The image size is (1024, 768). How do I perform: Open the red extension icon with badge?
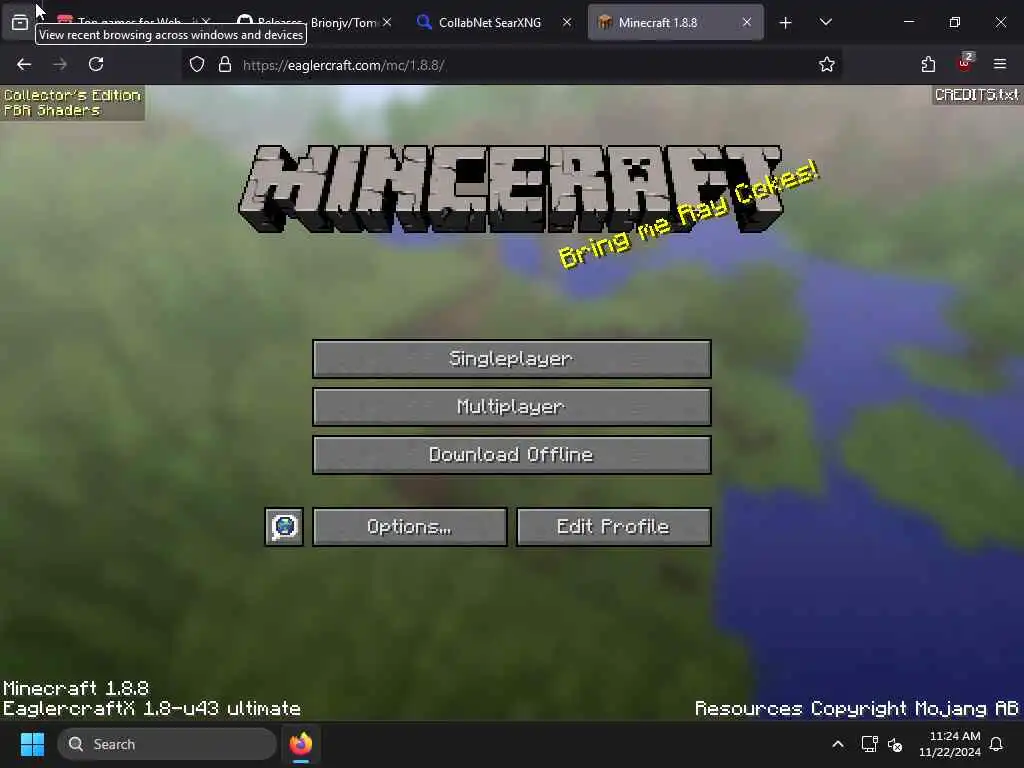[x=965, y=63]
